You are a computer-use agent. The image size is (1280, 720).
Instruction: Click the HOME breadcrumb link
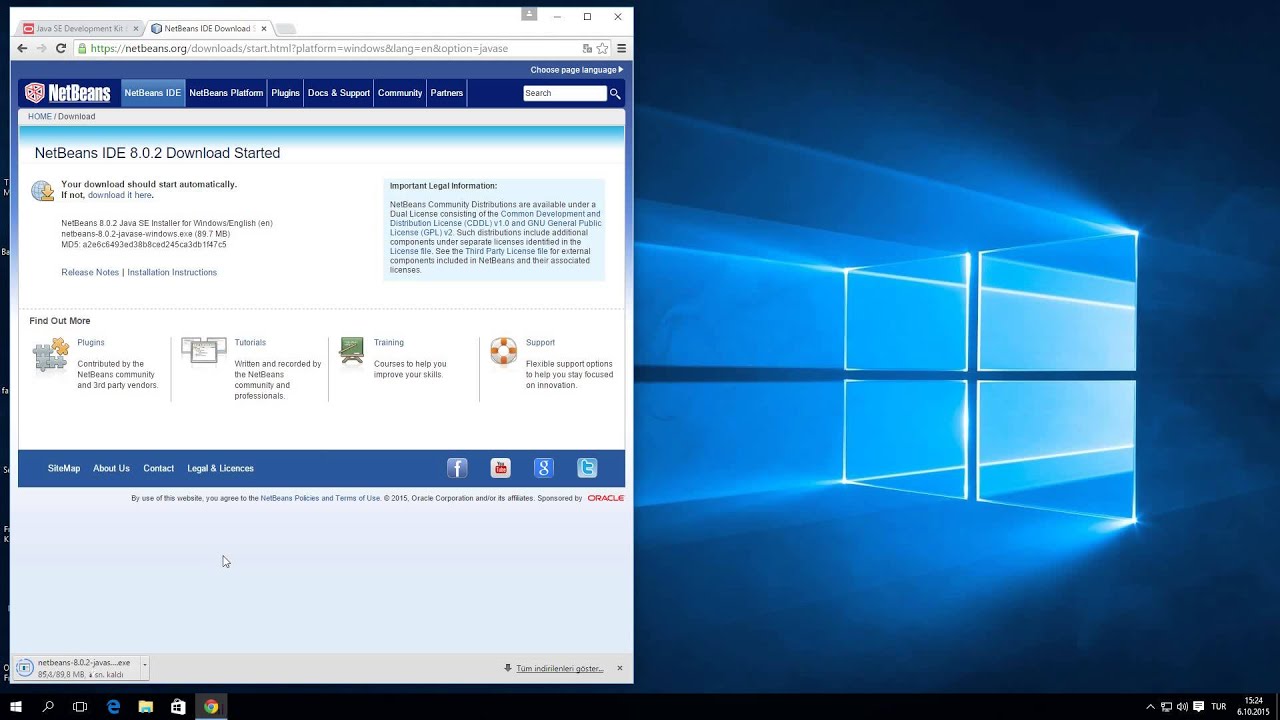(x=40, y=116)
